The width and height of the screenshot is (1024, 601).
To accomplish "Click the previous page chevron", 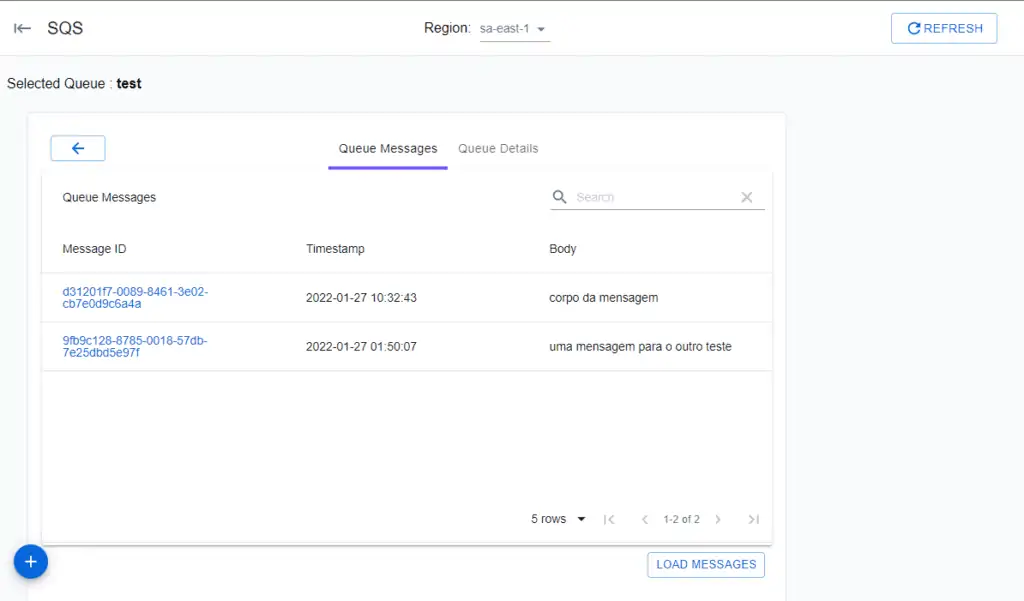I will [x=645, y=519].
